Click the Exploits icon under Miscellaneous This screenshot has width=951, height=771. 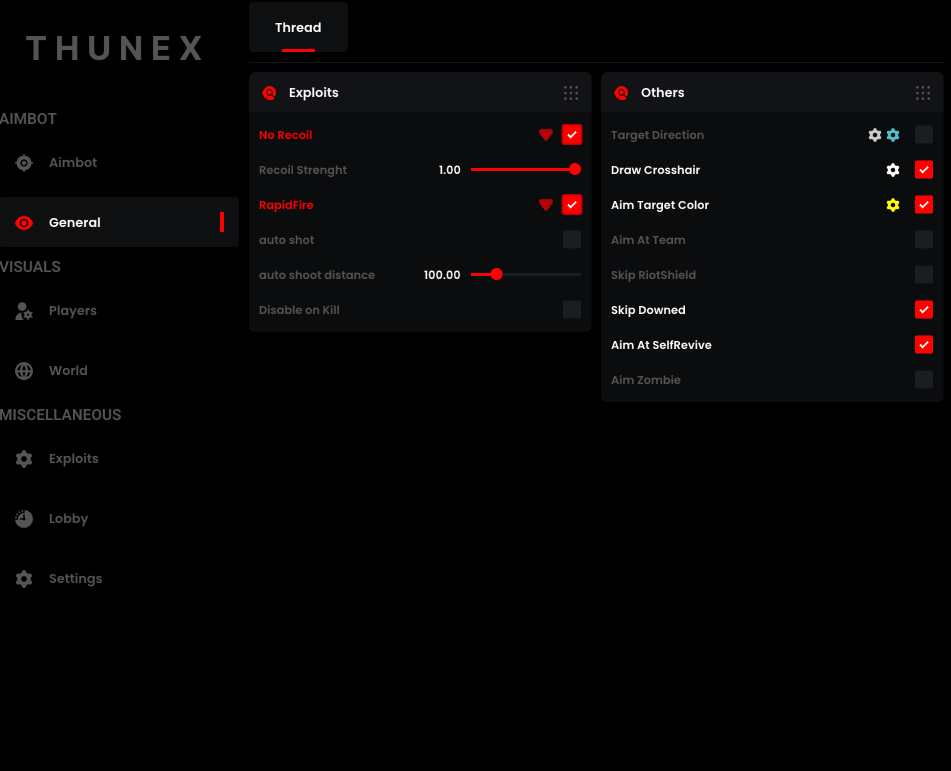(23, 458)
